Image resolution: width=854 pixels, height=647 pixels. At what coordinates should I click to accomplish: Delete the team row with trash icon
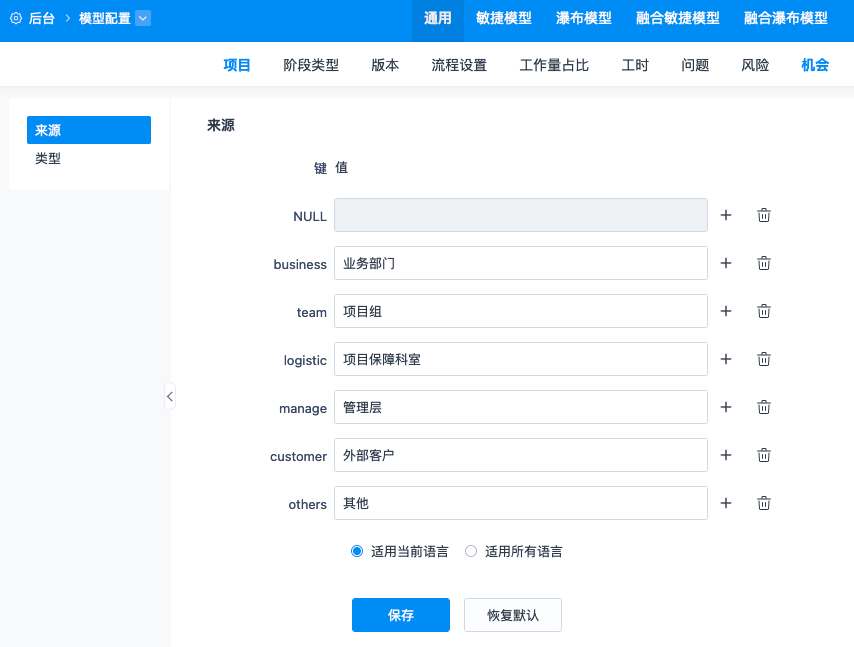pos(764,311)
